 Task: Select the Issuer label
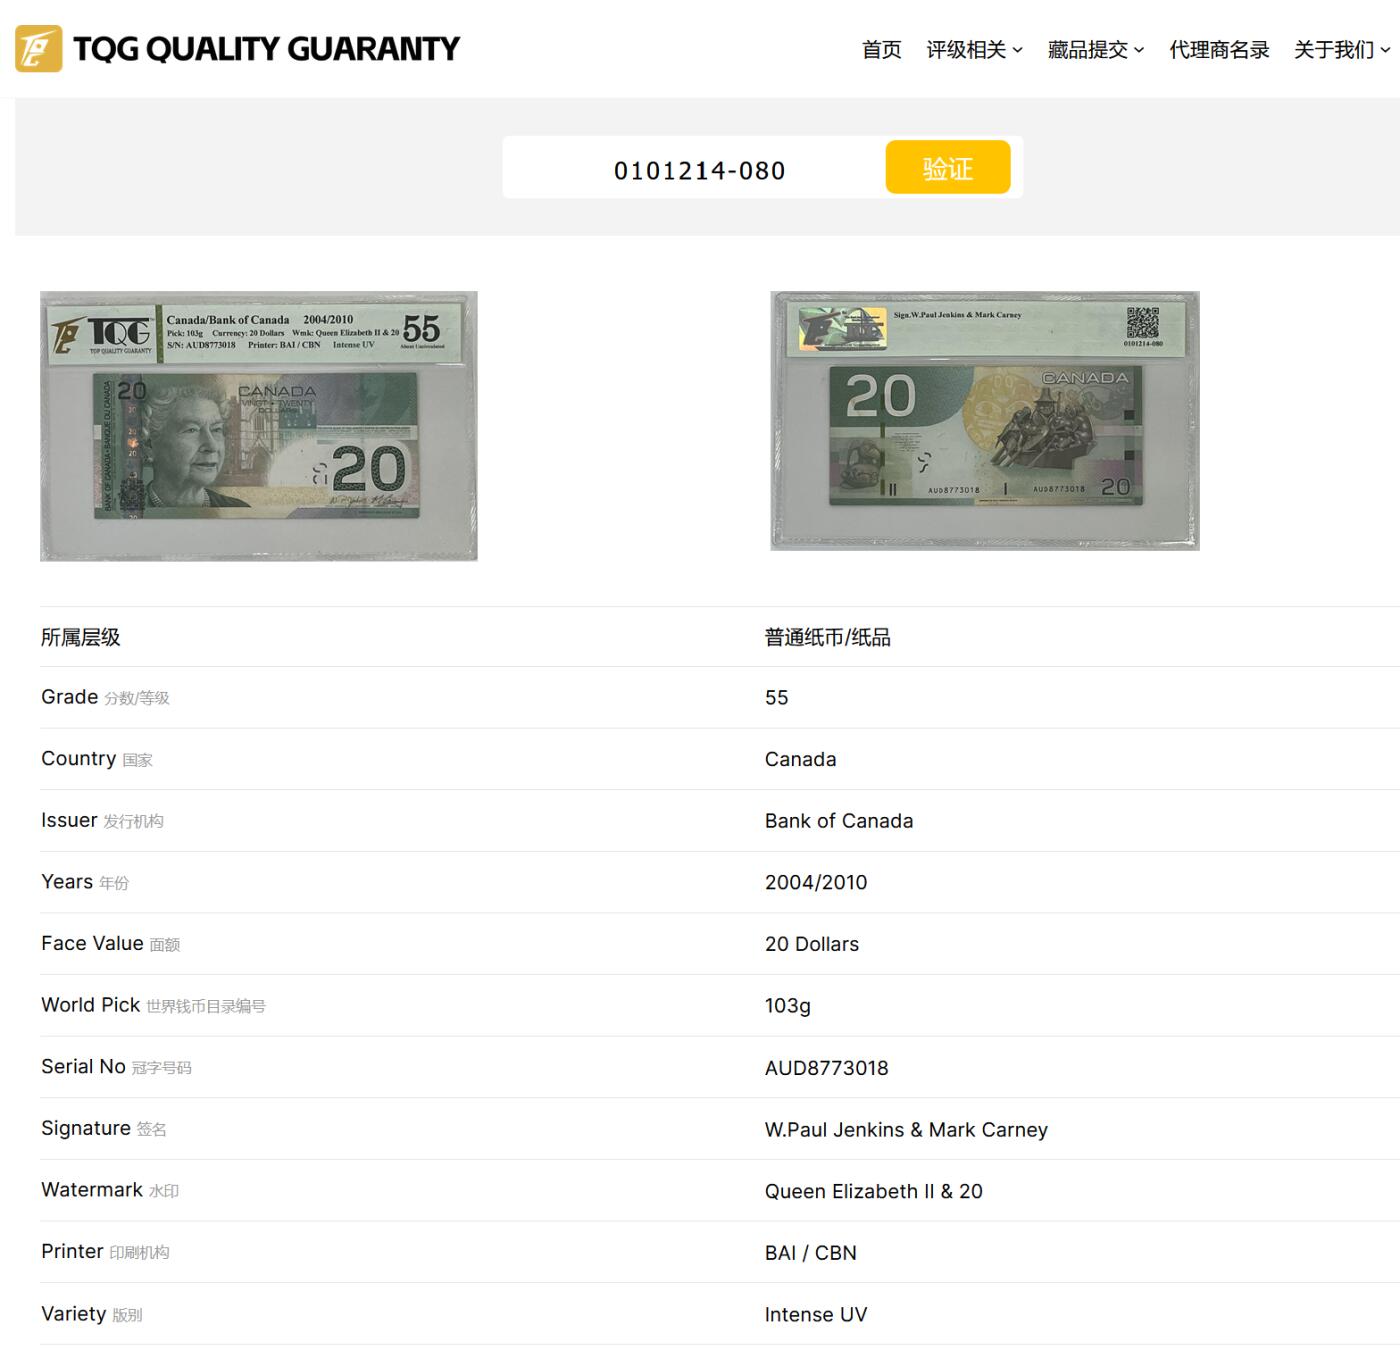[x=69, y=820]
